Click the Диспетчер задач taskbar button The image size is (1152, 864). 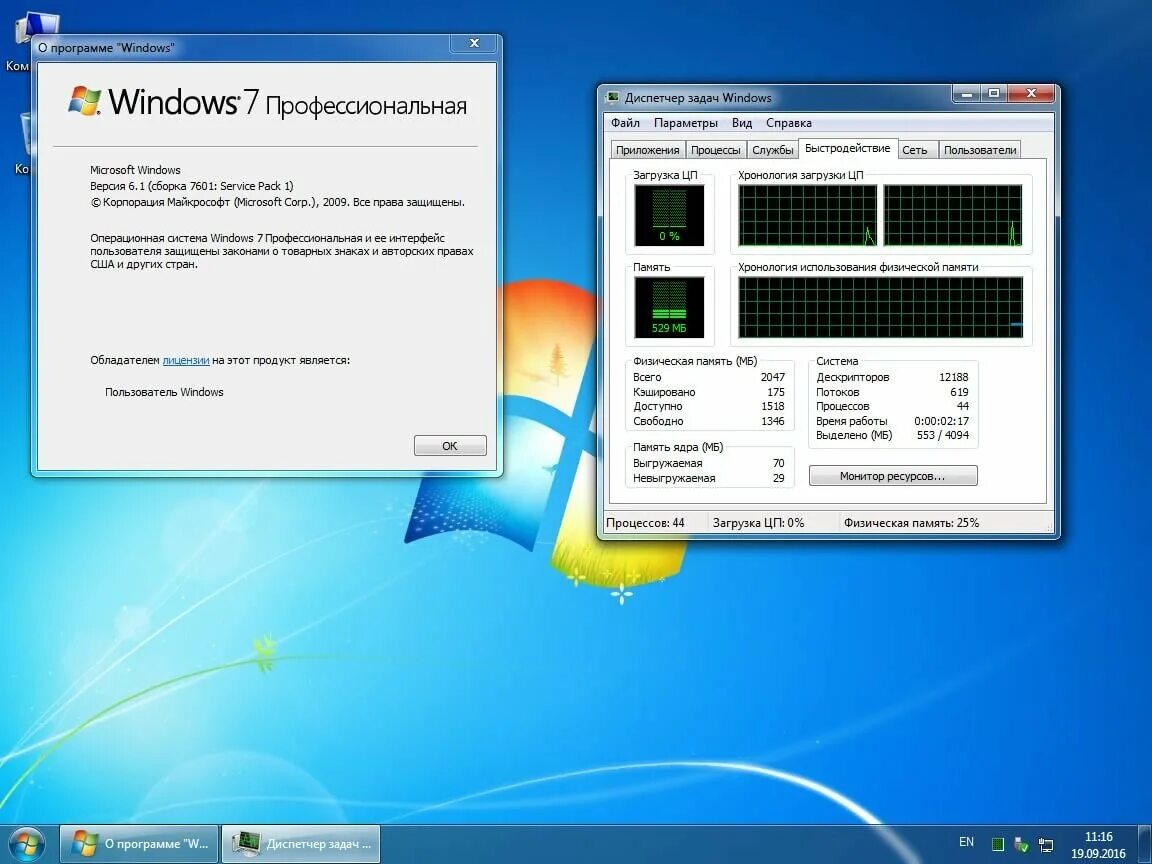tap(300, 844)
